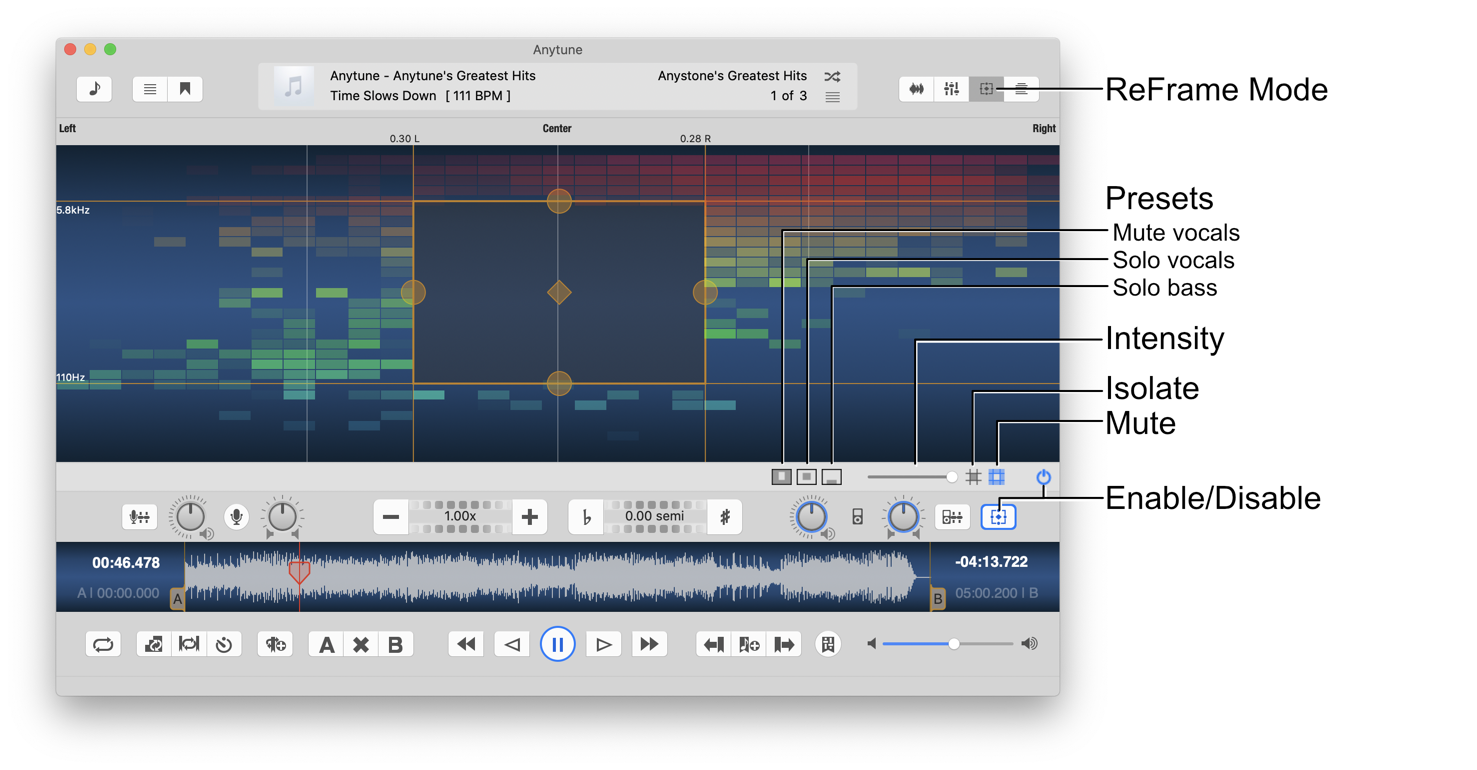Click the loop-with-note icon button
1477x770 pixels.
tap(154, 645)
